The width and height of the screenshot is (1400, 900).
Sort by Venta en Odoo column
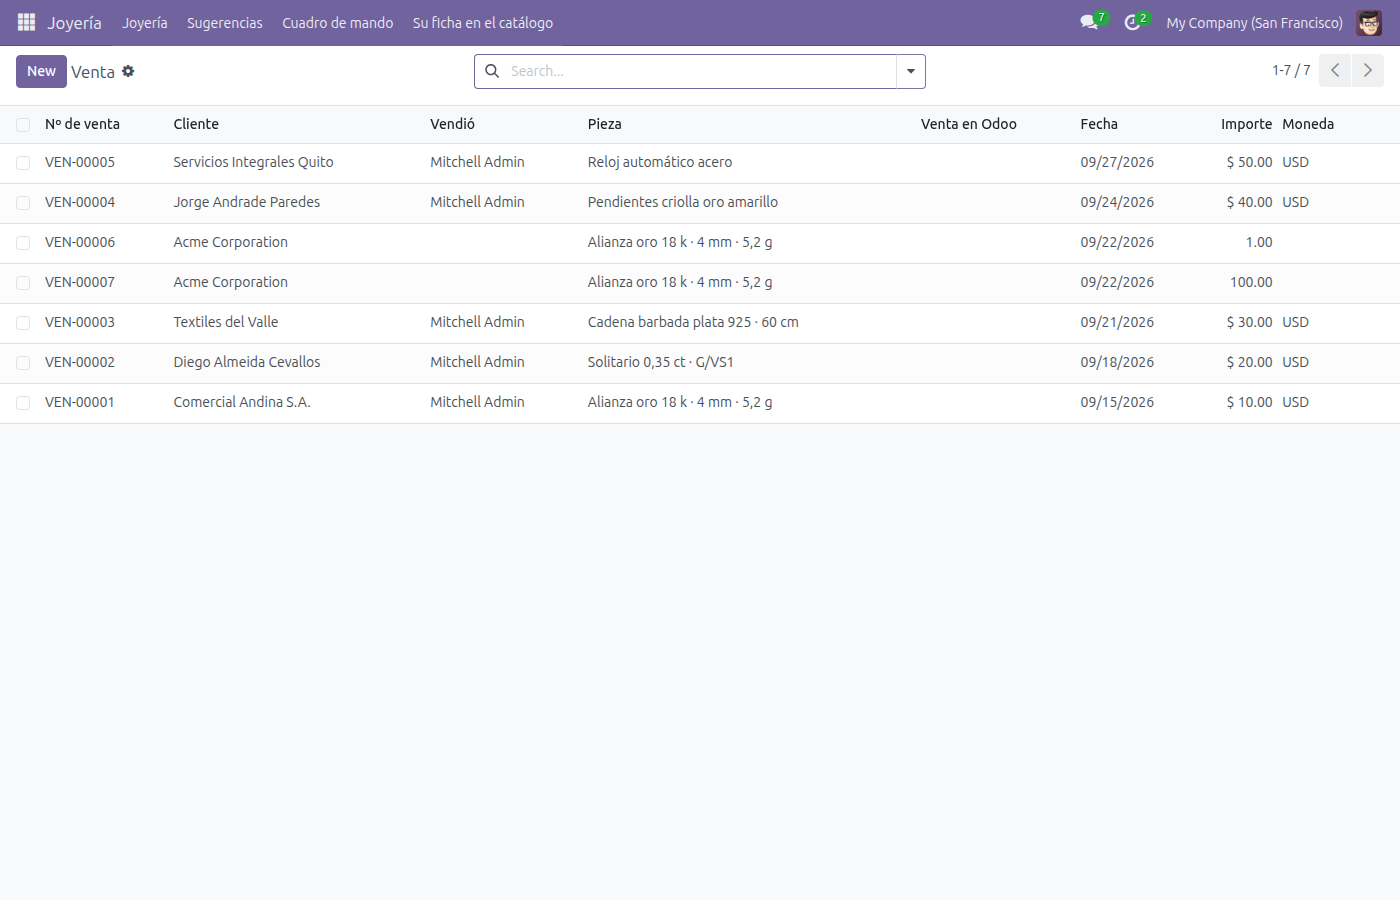pos(969,124)
